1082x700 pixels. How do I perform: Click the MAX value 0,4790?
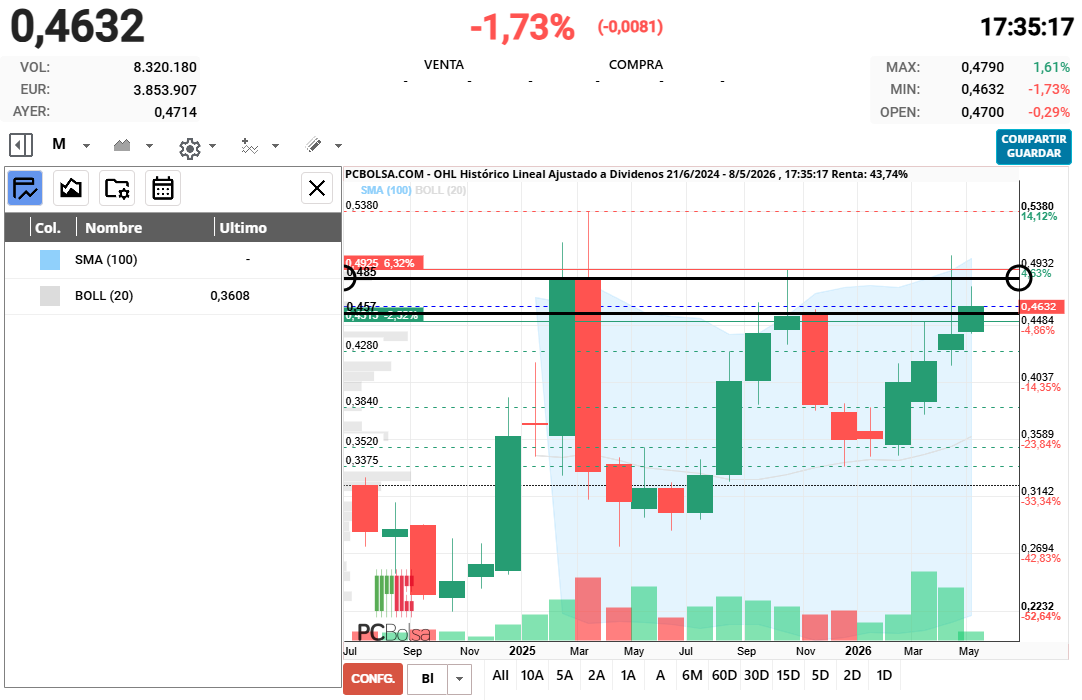point(982,67)
